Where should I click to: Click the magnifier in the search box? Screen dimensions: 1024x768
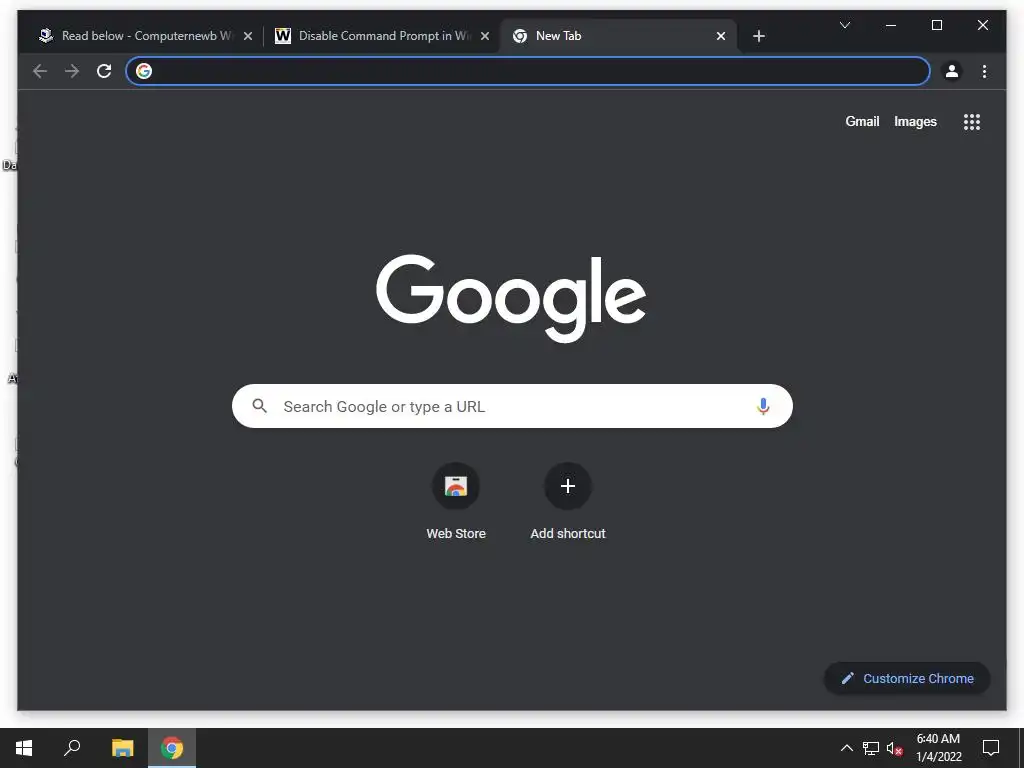click(259, 406)
